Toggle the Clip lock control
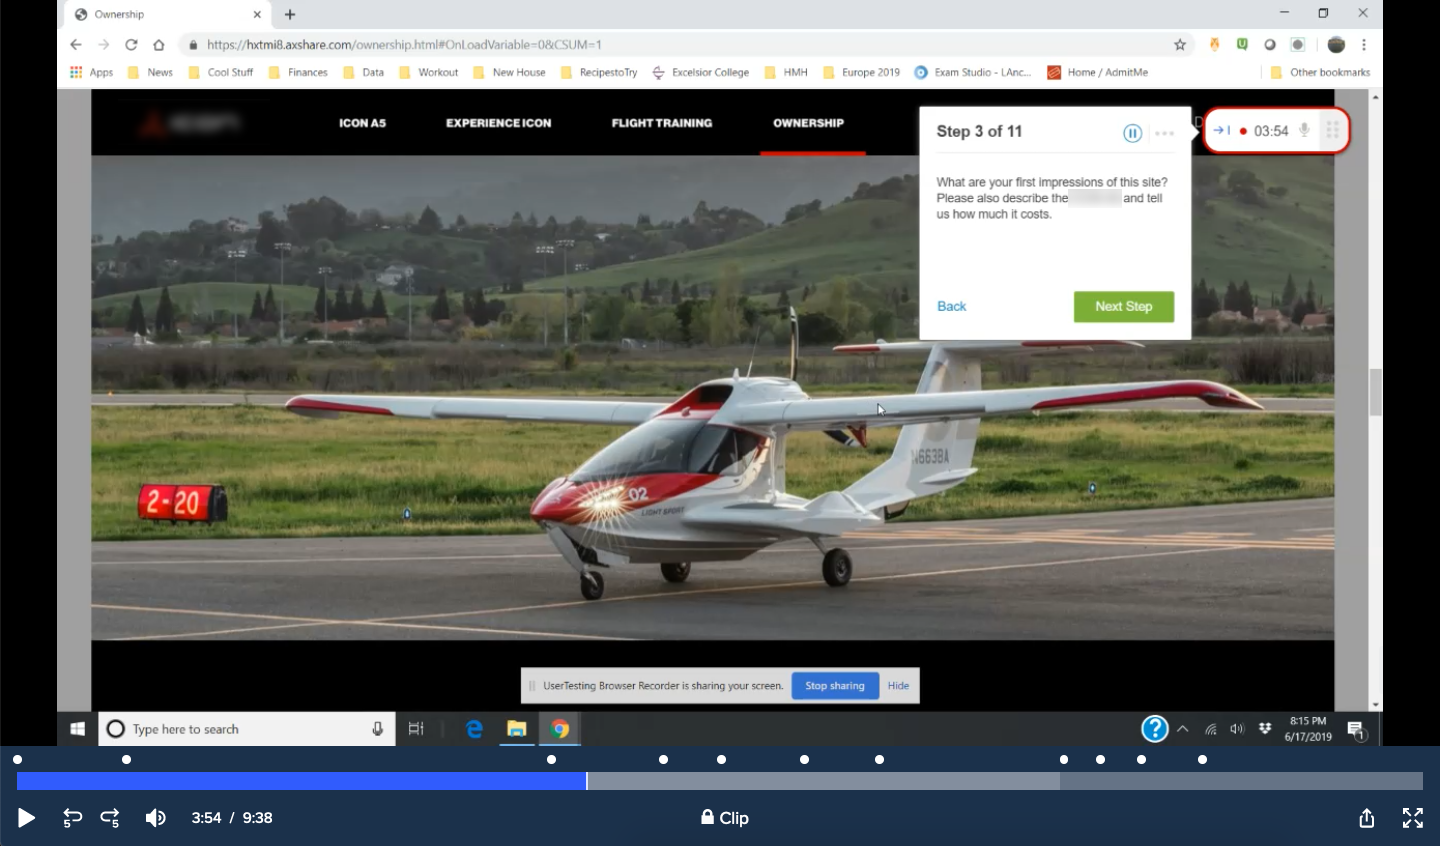 (724, 818)
